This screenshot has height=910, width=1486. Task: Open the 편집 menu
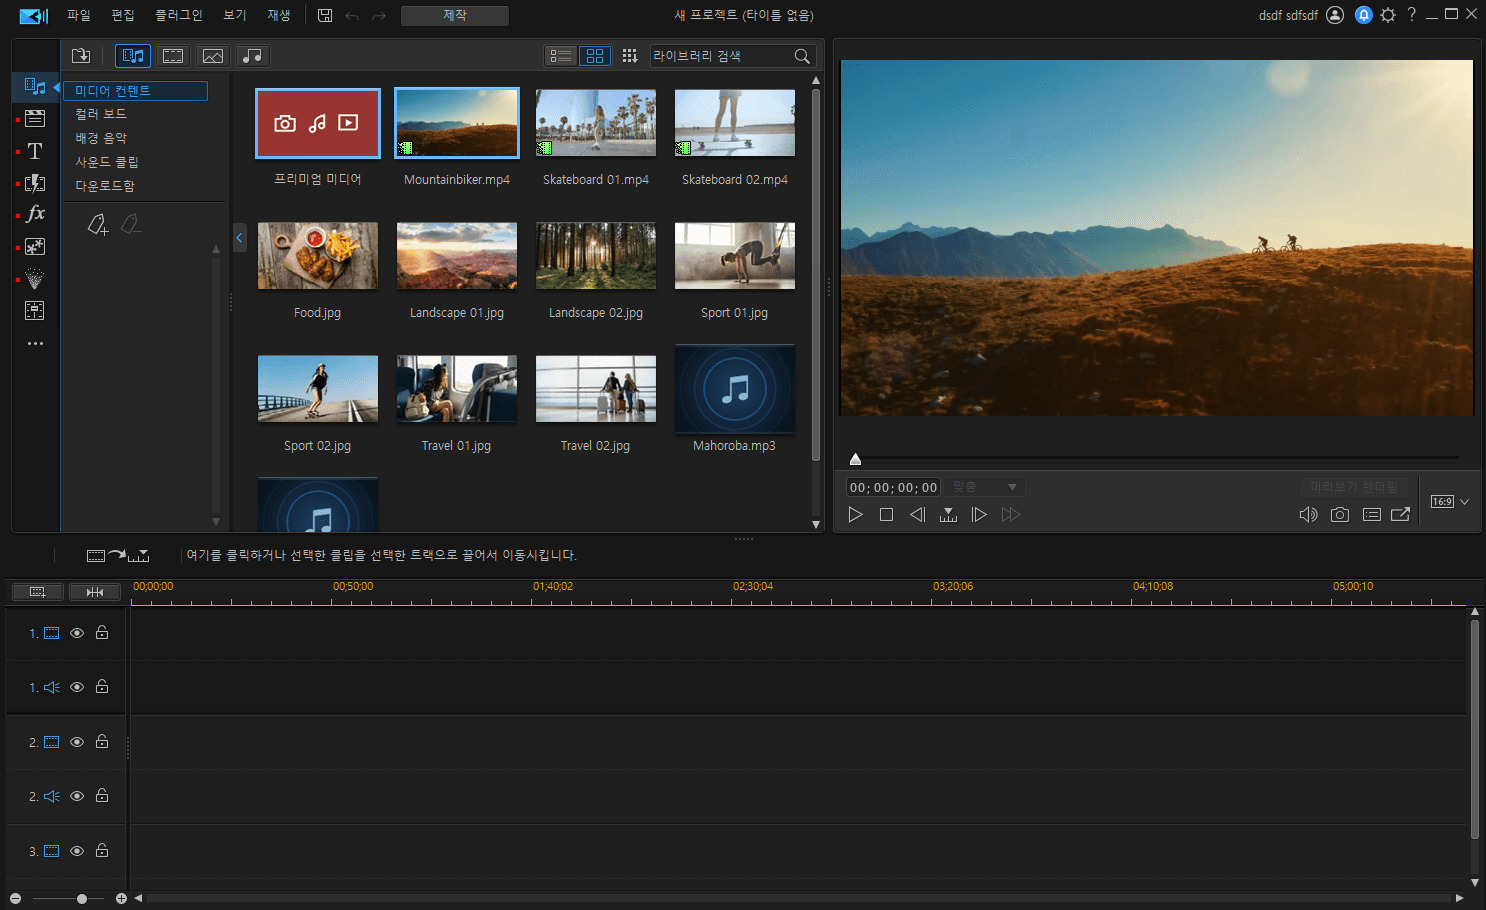click(x=123, y=15)
